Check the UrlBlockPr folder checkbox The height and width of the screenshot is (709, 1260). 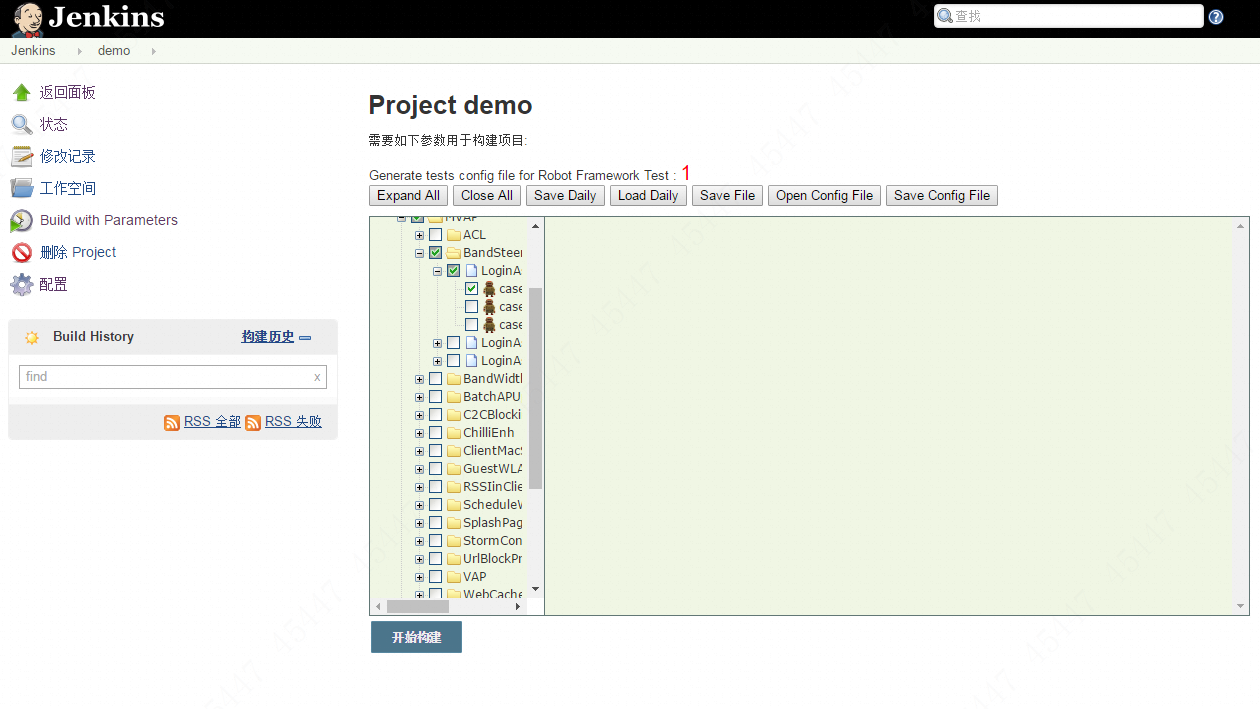(x=435, y=559)
